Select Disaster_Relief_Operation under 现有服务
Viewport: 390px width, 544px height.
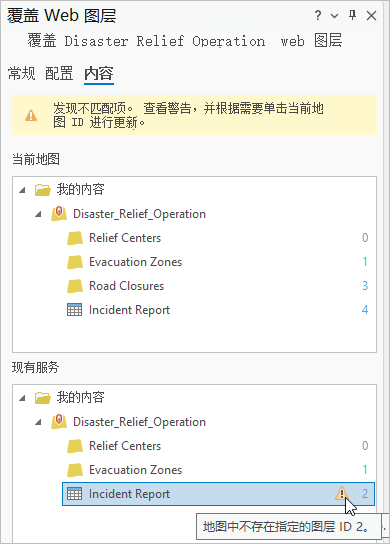[x=139, y=422]
